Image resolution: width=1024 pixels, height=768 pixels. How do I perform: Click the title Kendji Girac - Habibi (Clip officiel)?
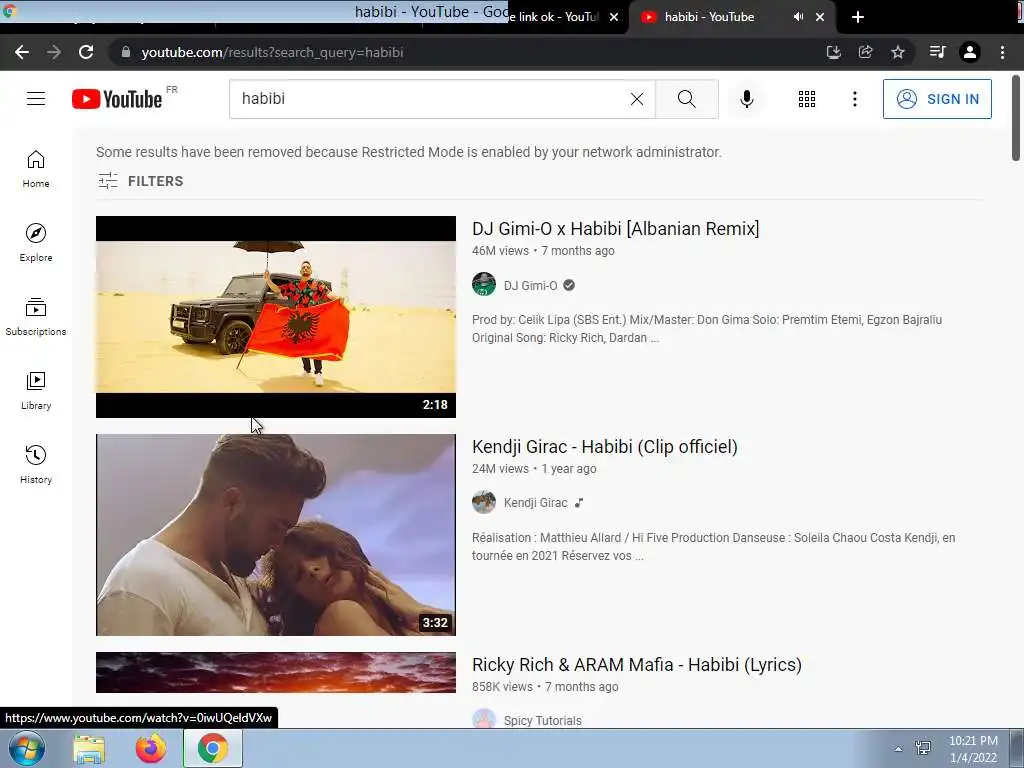(605, 447)
